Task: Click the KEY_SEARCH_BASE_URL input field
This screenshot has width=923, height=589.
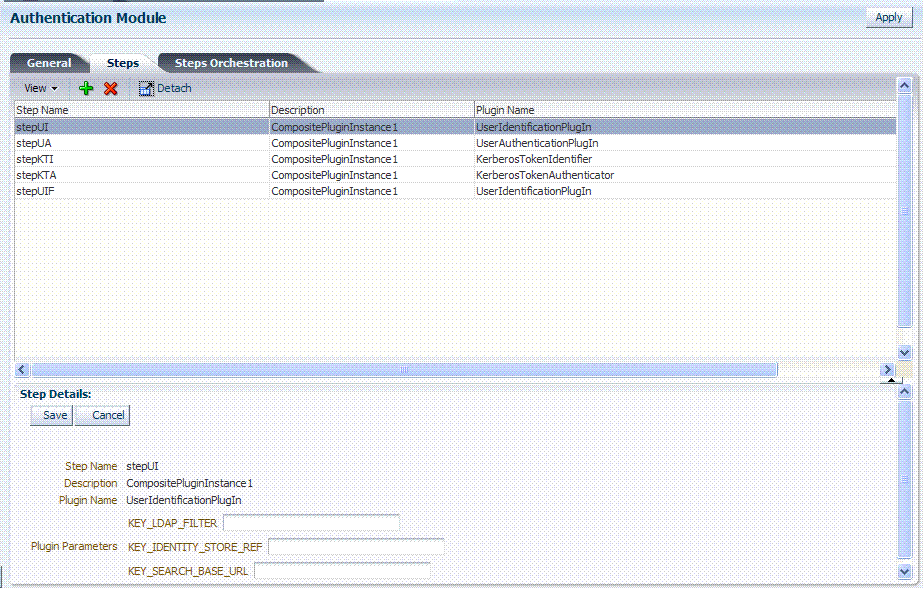Action: [342, 571]
